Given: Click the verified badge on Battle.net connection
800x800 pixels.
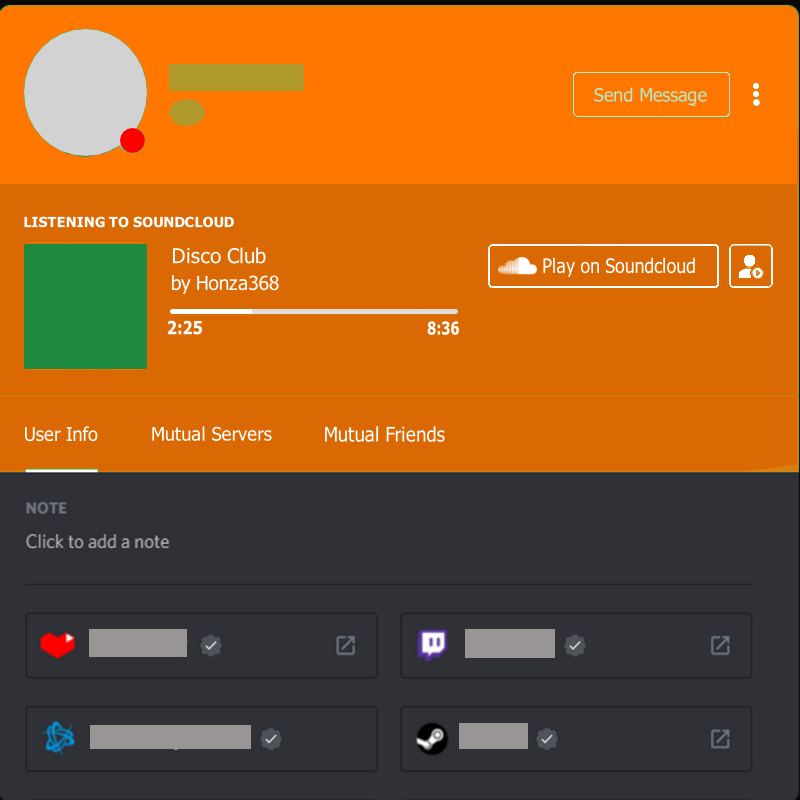Looking at the screenshot, I should pyautogui.click(x=271, y=736).
